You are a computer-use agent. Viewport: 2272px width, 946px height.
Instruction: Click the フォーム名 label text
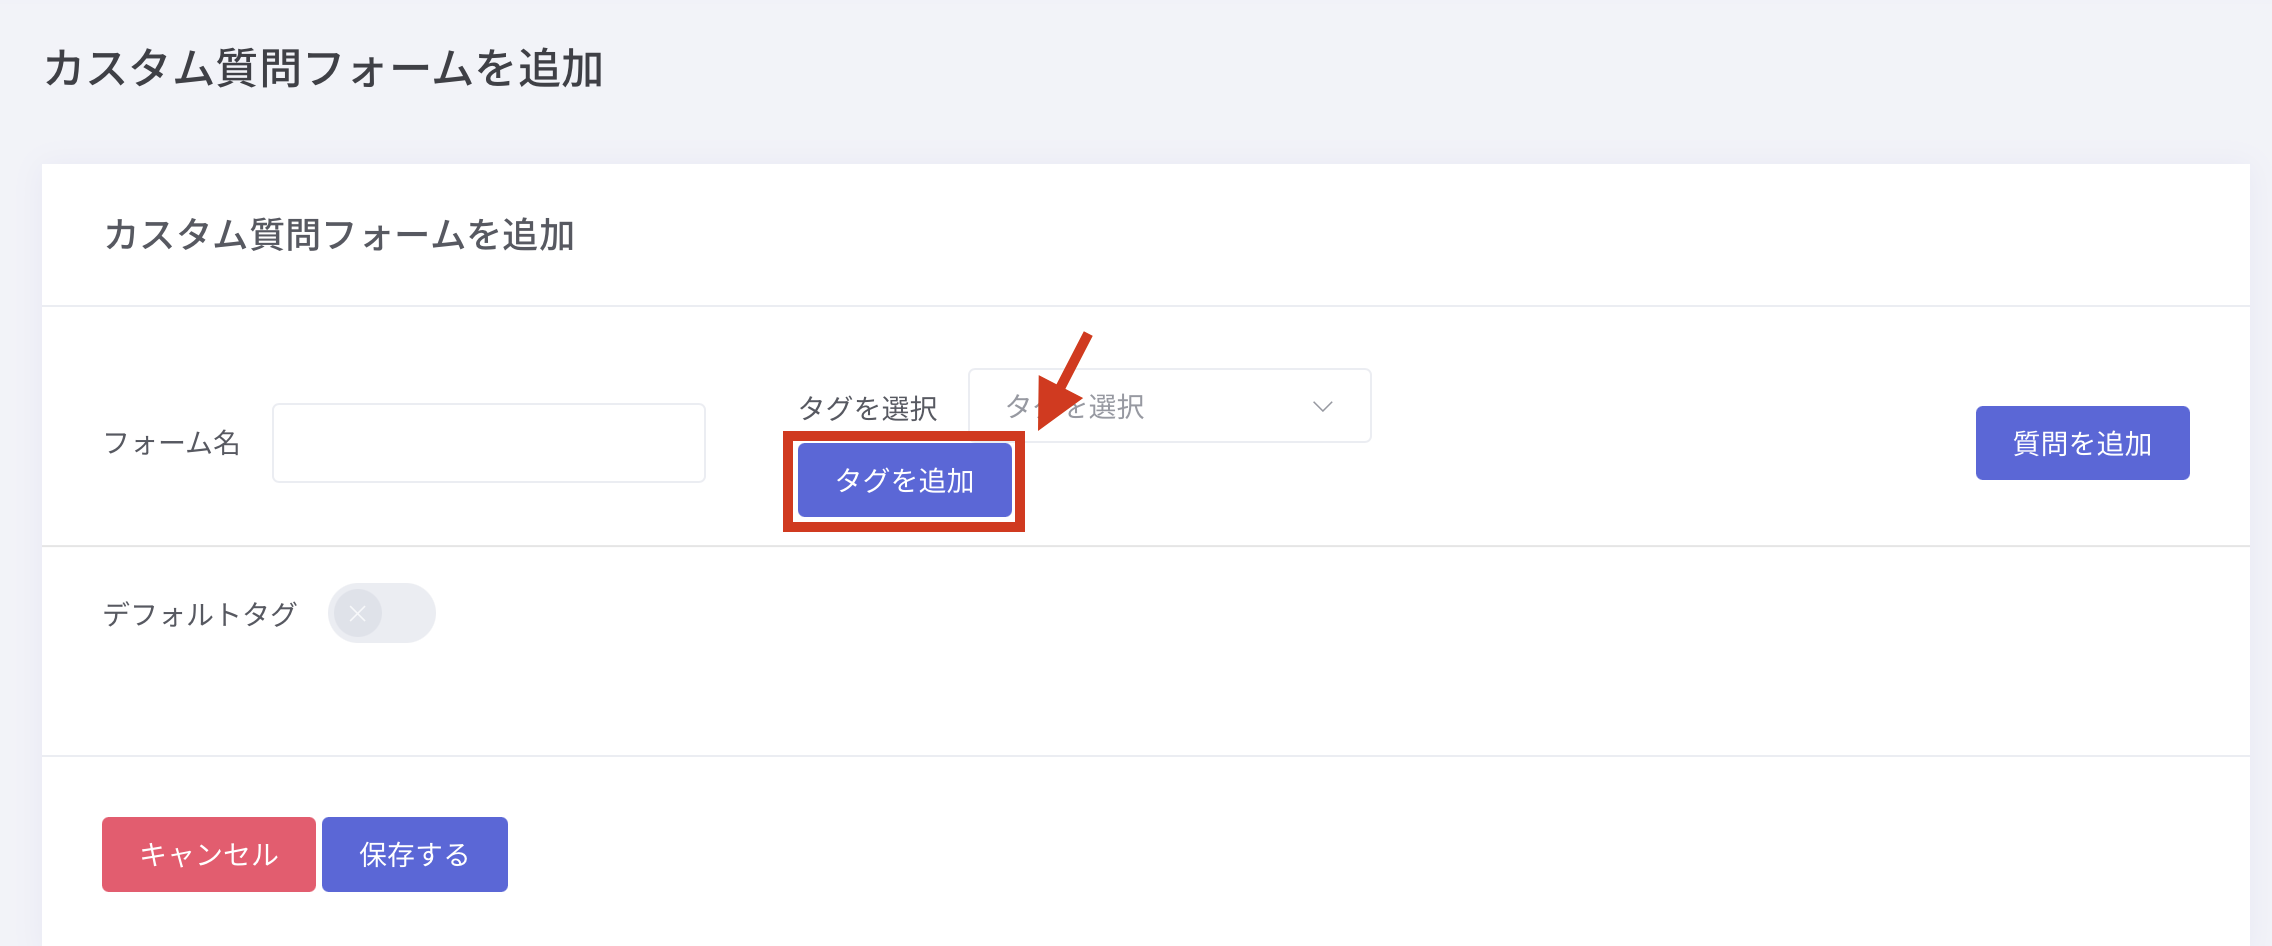[172, 443]
